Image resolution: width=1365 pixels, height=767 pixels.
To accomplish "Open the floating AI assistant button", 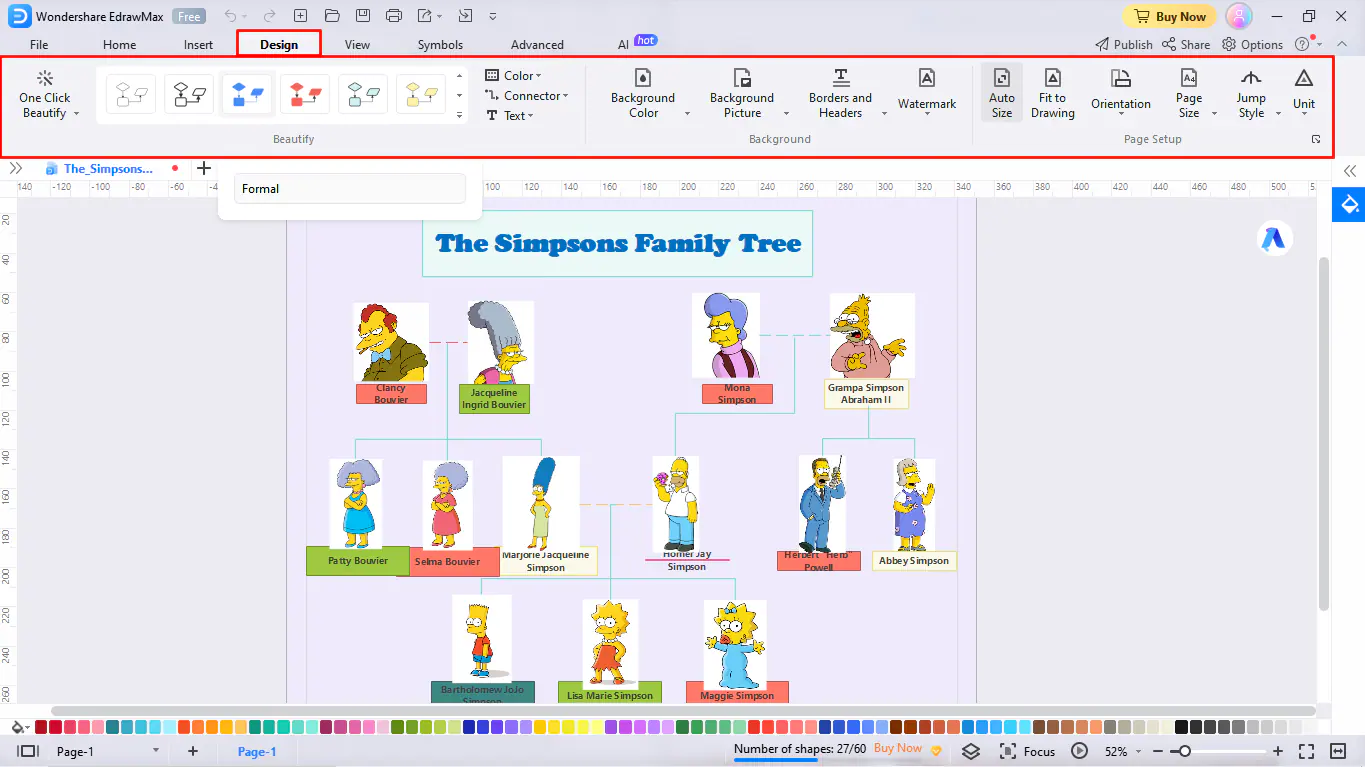I will pos(1275,238).
